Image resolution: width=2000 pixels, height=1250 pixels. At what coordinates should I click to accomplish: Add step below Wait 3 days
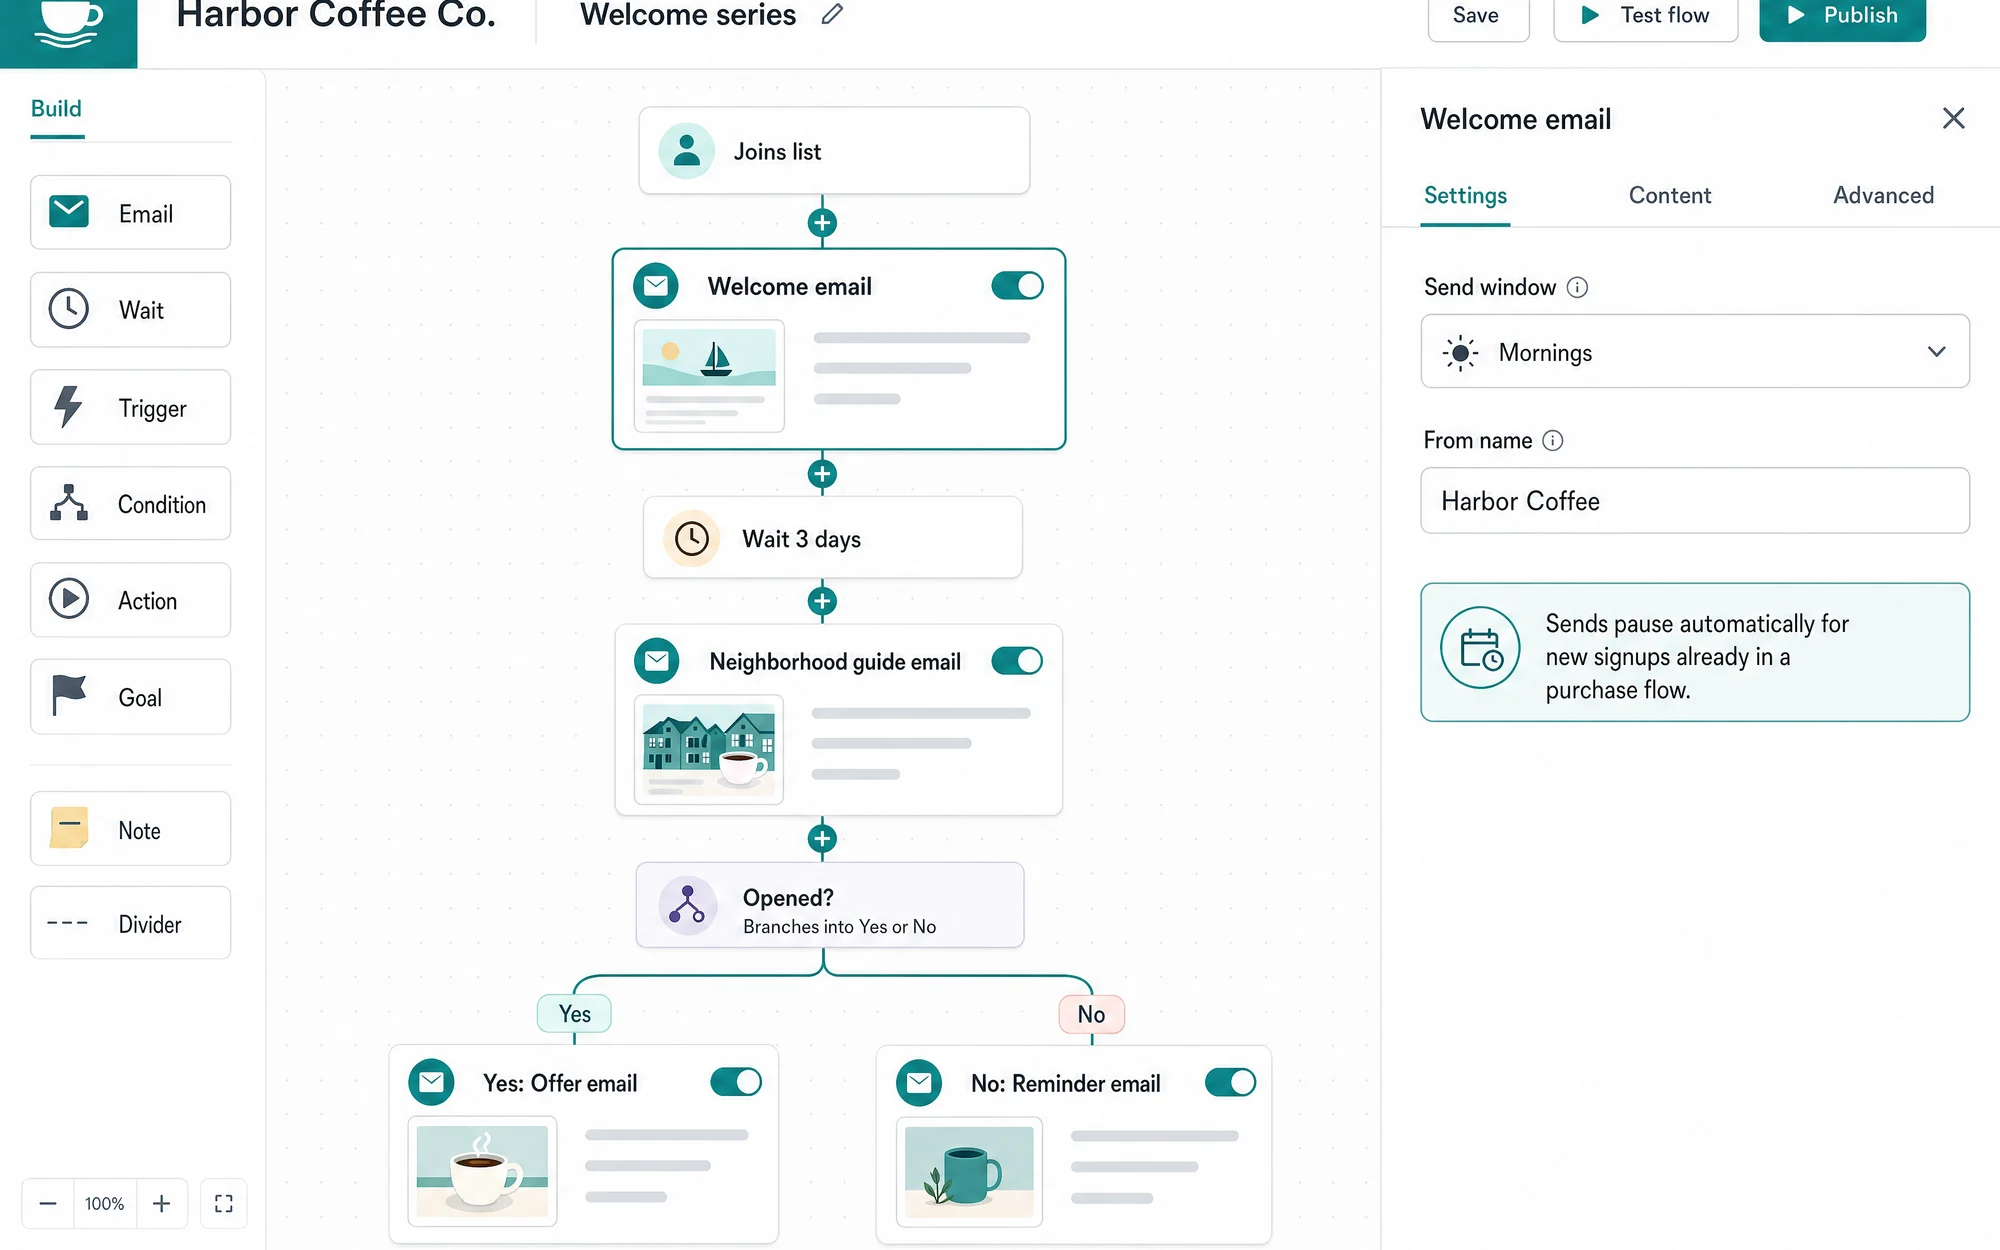point(822,601)
